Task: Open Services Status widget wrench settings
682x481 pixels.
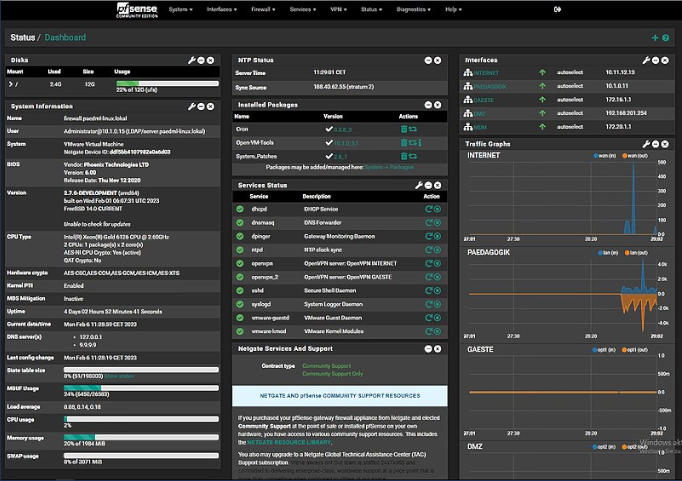Action: (418, 185)
